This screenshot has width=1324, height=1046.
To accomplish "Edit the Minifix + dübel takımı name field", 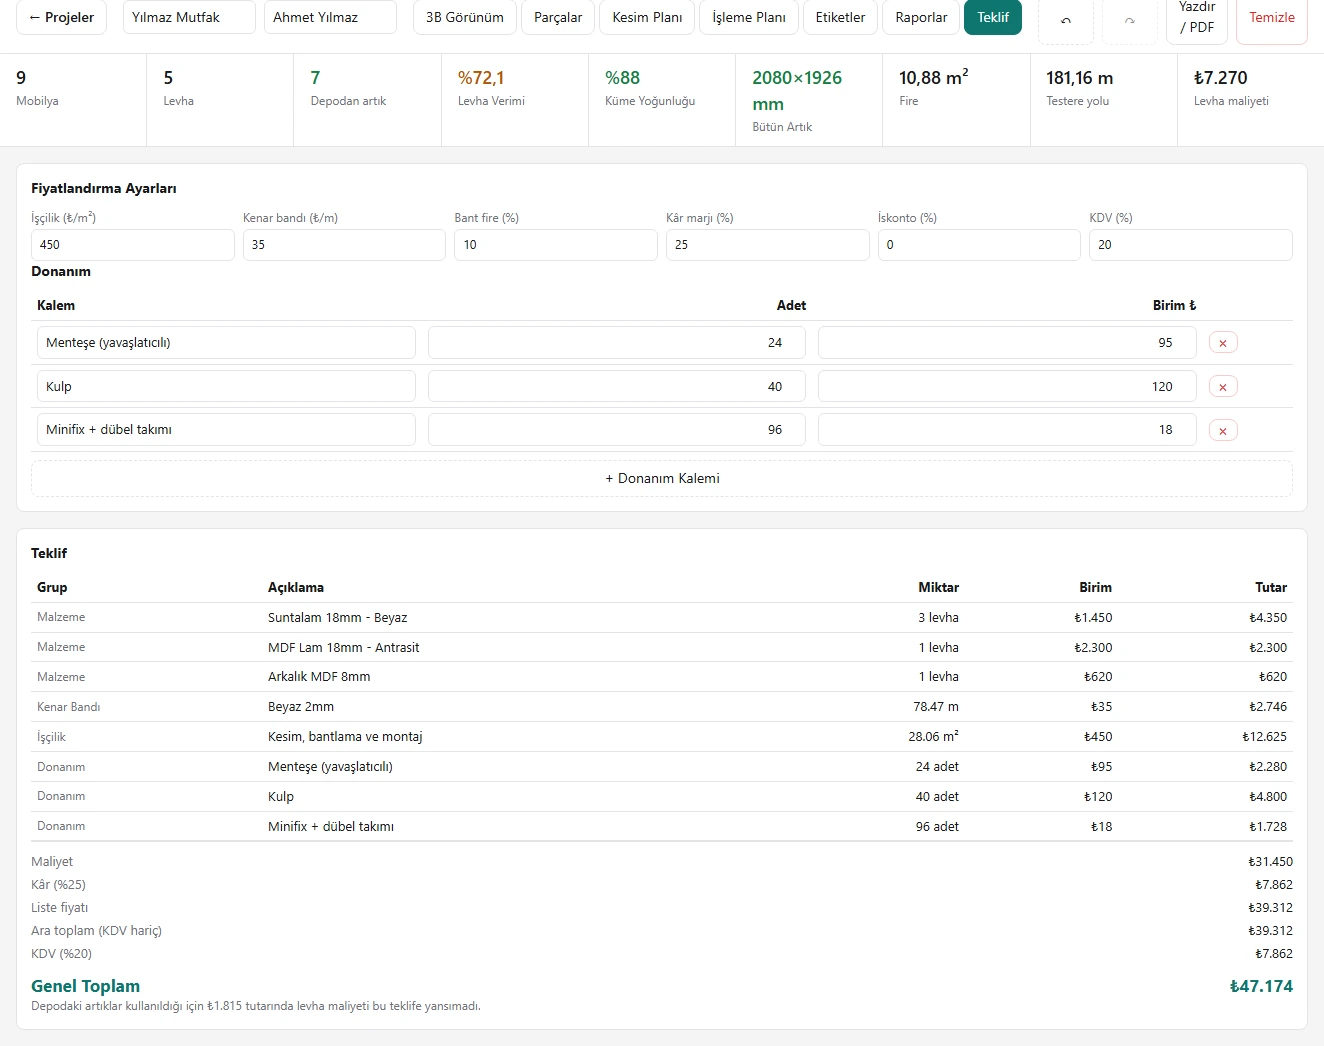I will click(x=226, y=430).
